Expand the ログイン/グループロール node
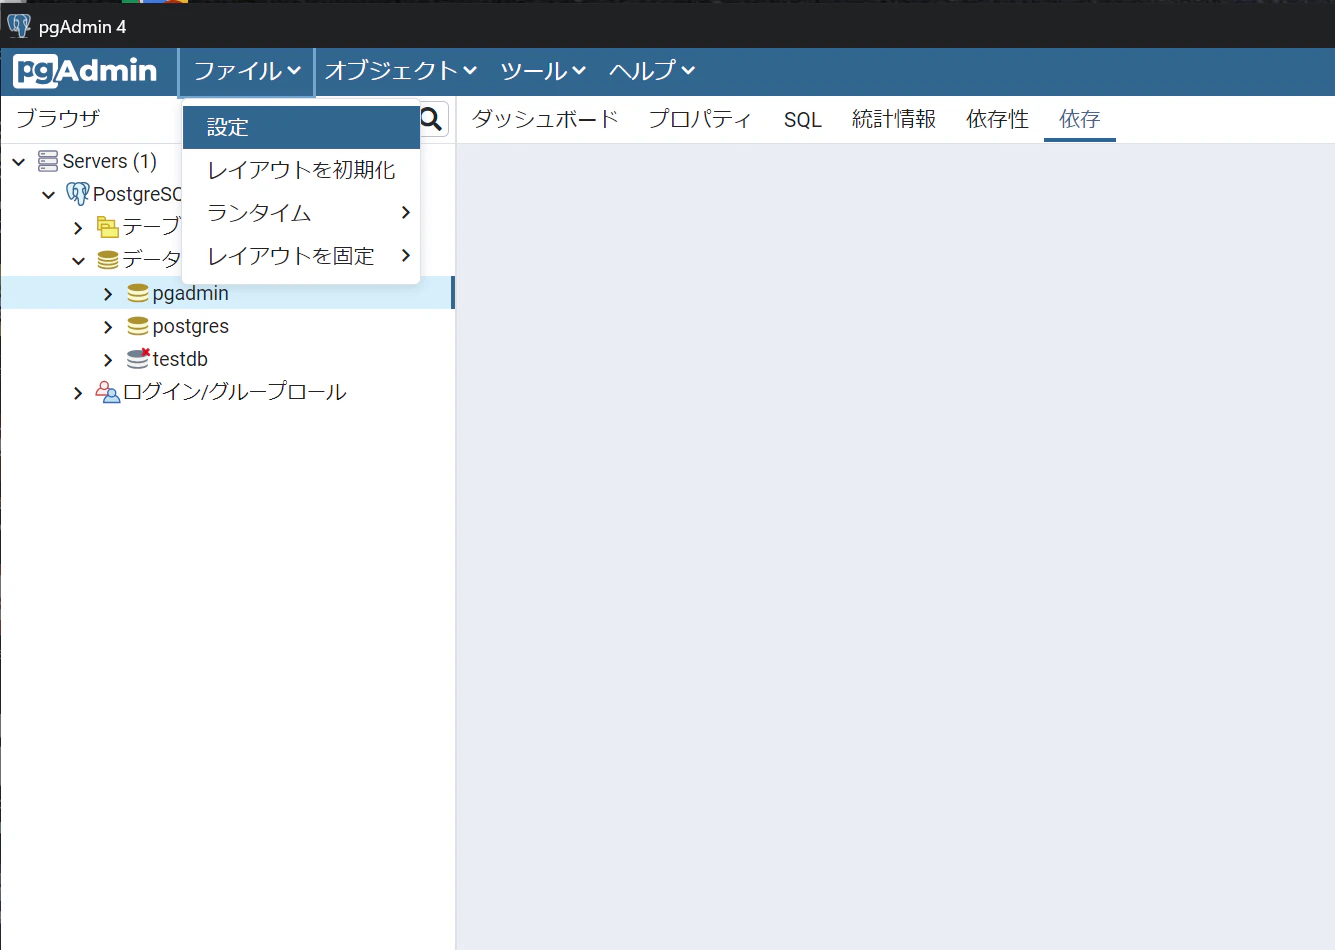Viewport: 1335px width, 950px height. [x=78, y=393]
